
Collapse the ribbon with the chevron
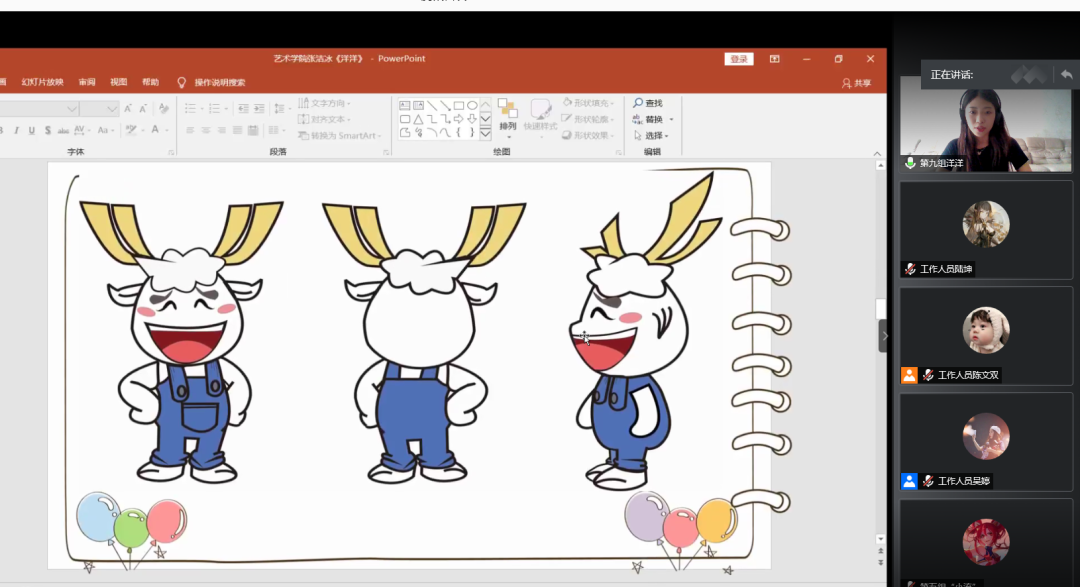pos(877,154)
